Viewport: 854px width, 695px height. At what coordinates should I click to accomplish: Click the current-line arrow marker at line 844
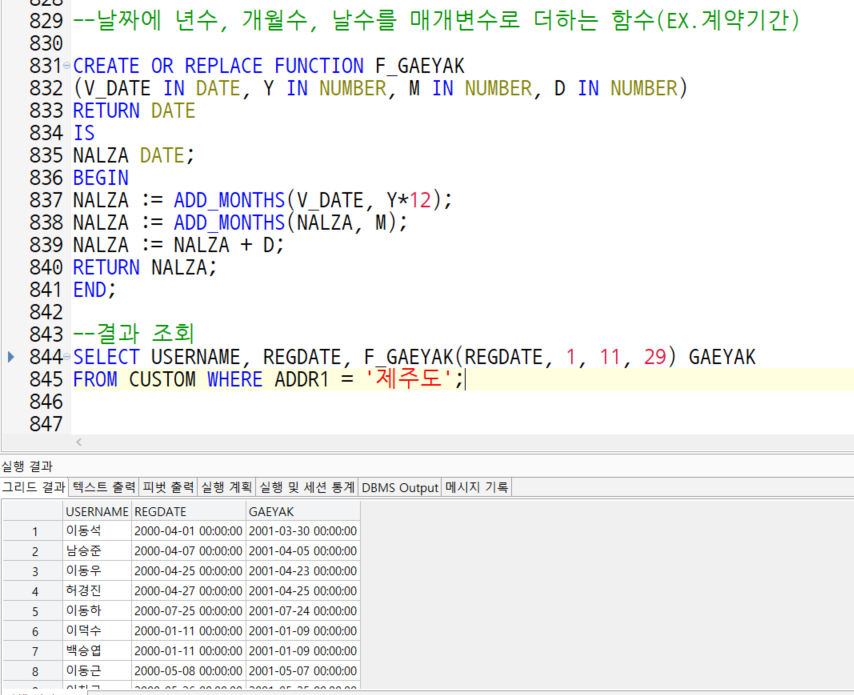pos(10,357)
